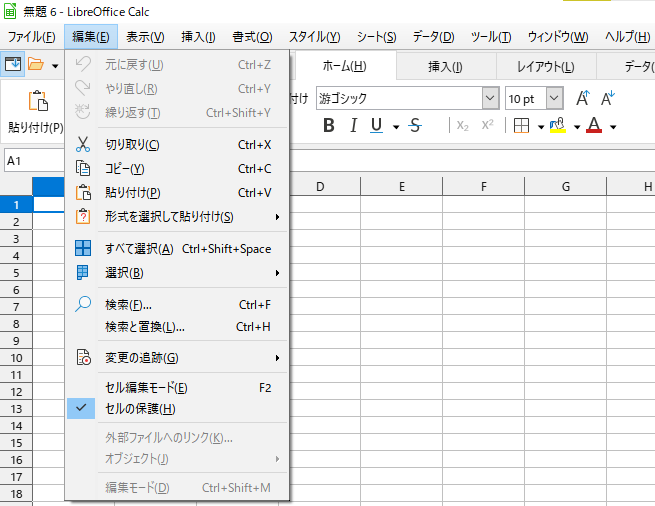Click the increase font size icon
The image size is (655, 506).
click(x=583, y=98)
